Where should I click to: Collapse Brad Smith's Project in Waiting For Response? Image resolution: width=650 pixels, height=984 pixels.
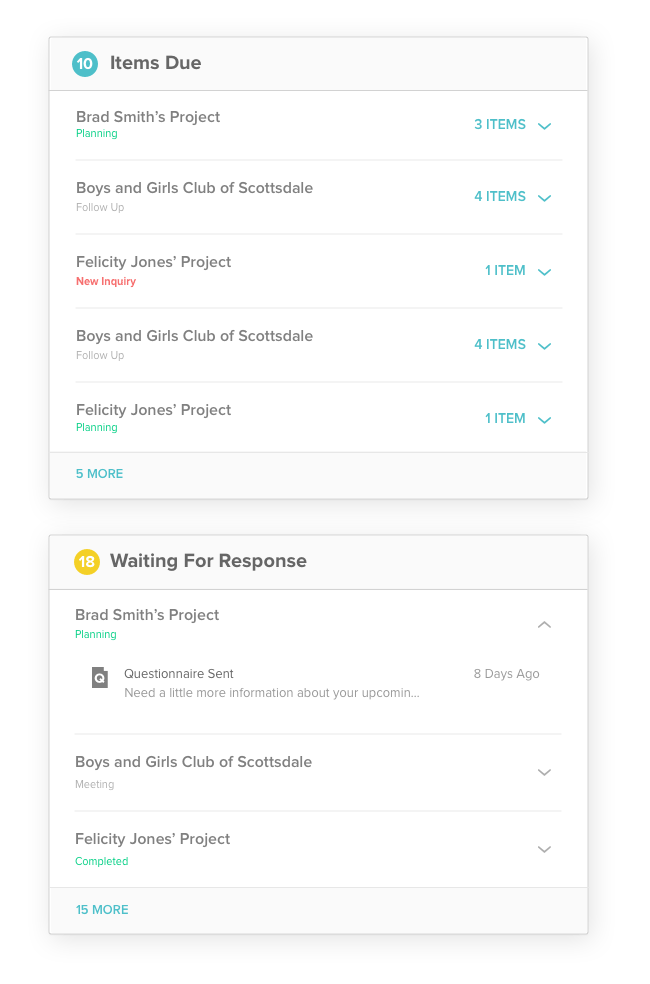545,624
